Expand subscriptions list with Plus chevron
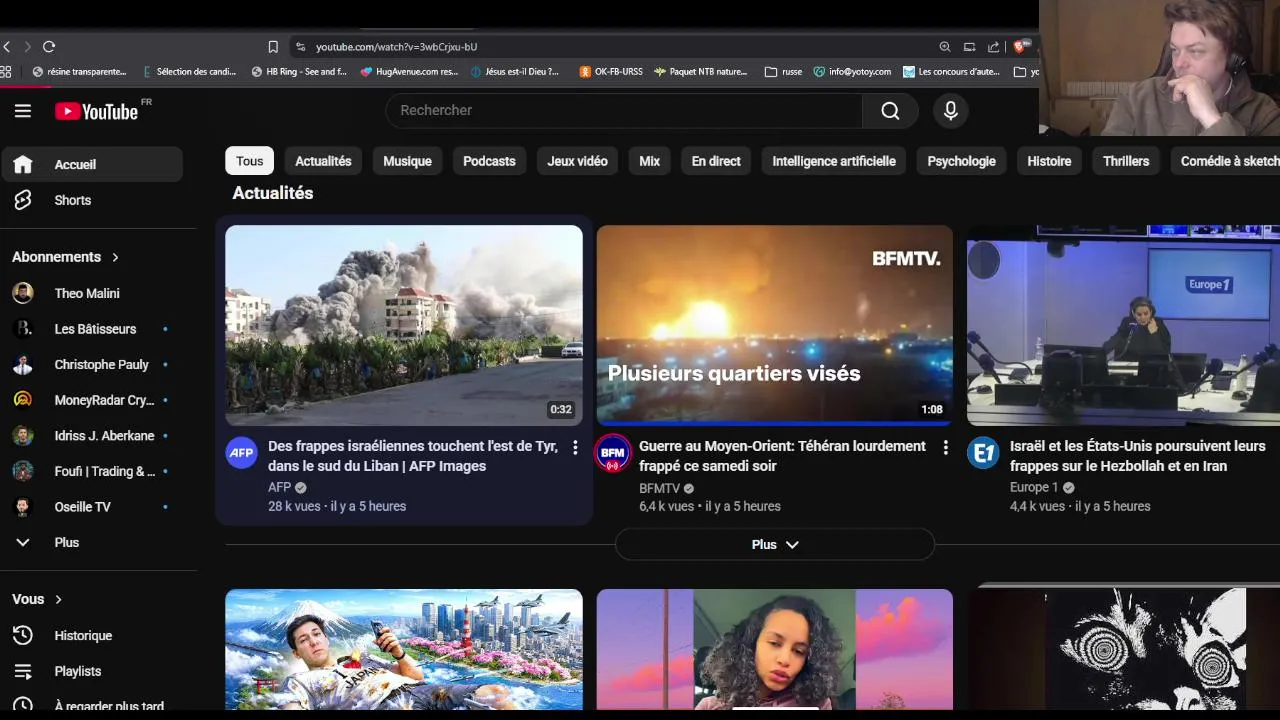Viewport: 1280px width, 720px height. click(x=92, y=542)
